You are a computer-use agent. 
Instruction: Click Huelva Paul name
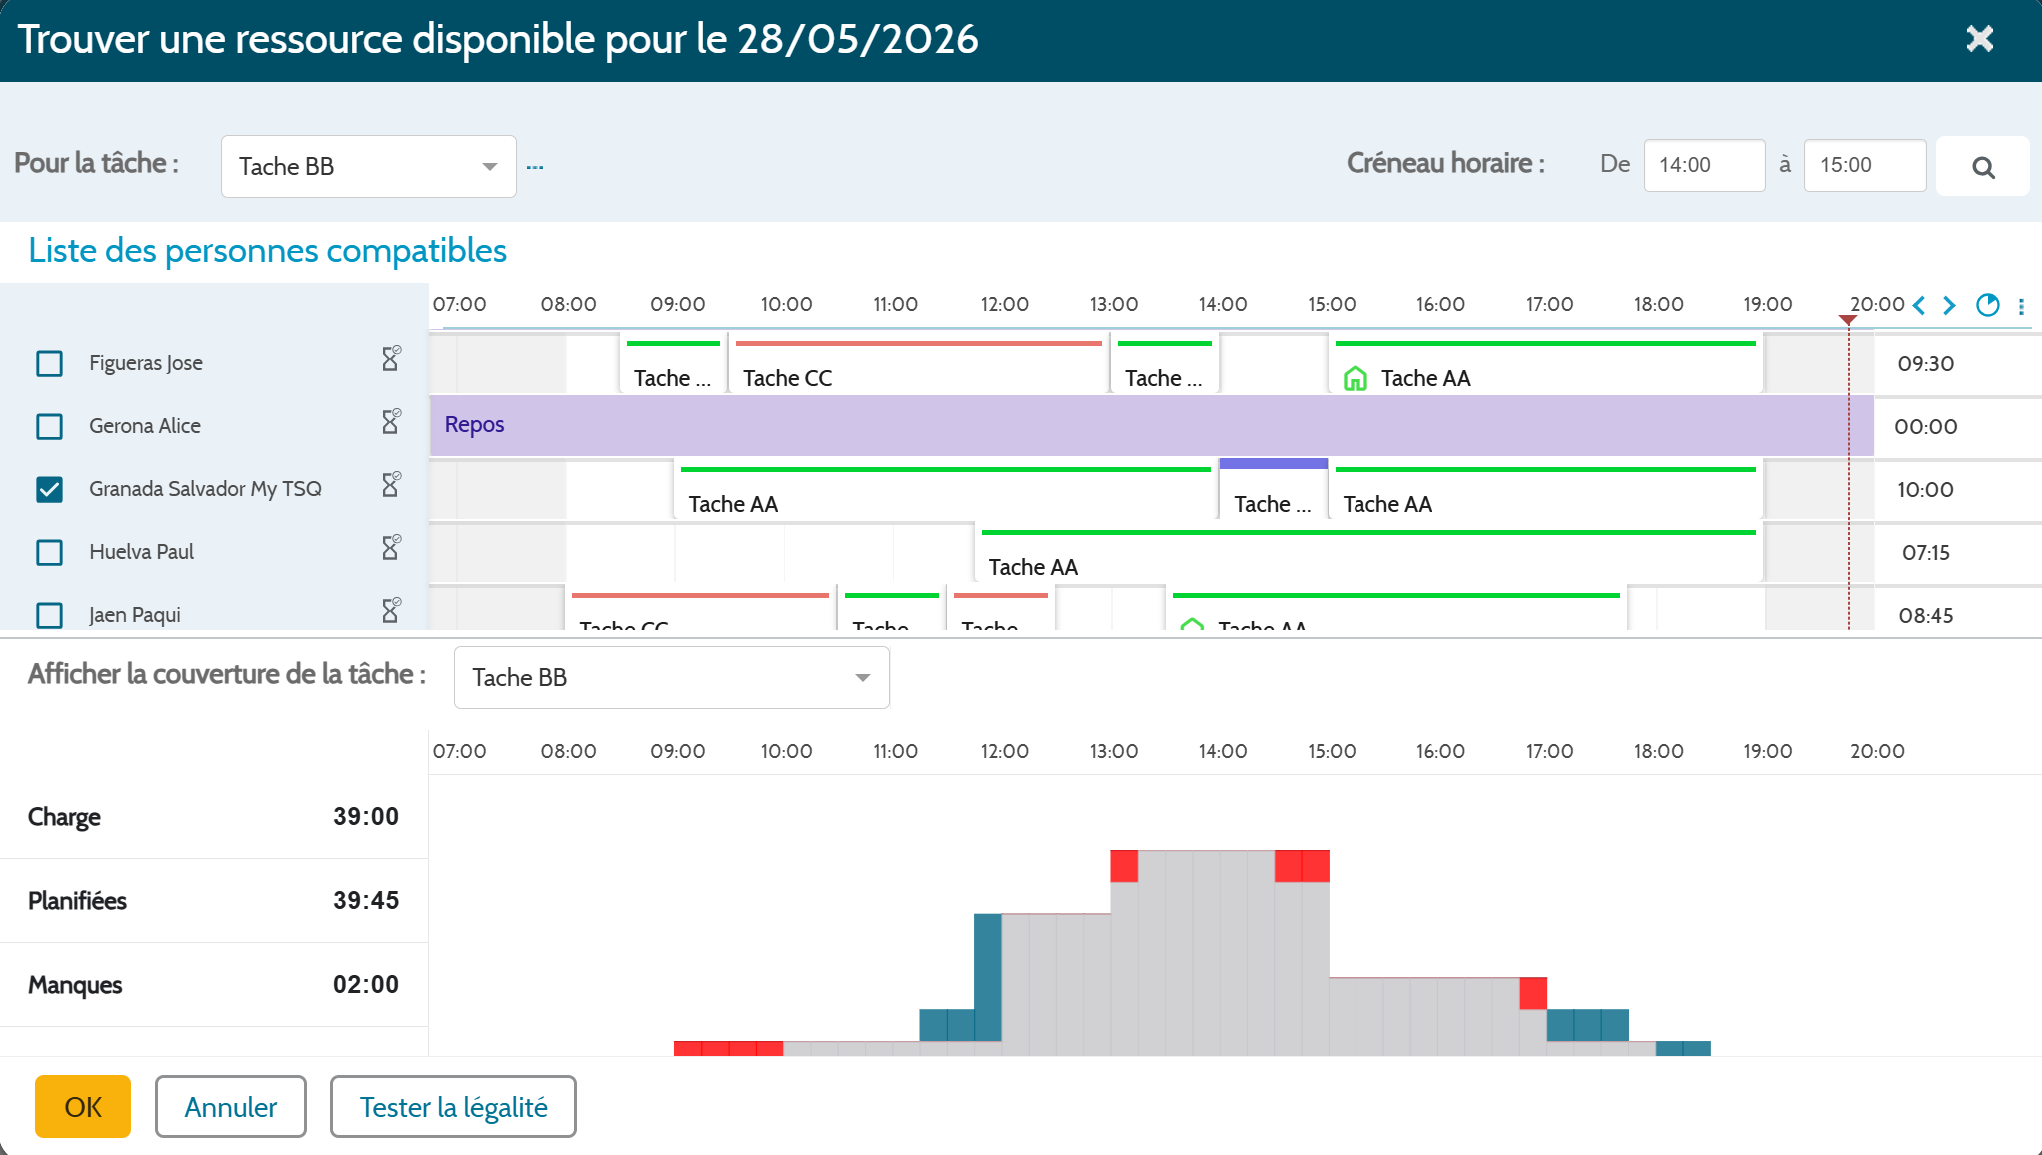pyautogui.click(x=142, y=552)
